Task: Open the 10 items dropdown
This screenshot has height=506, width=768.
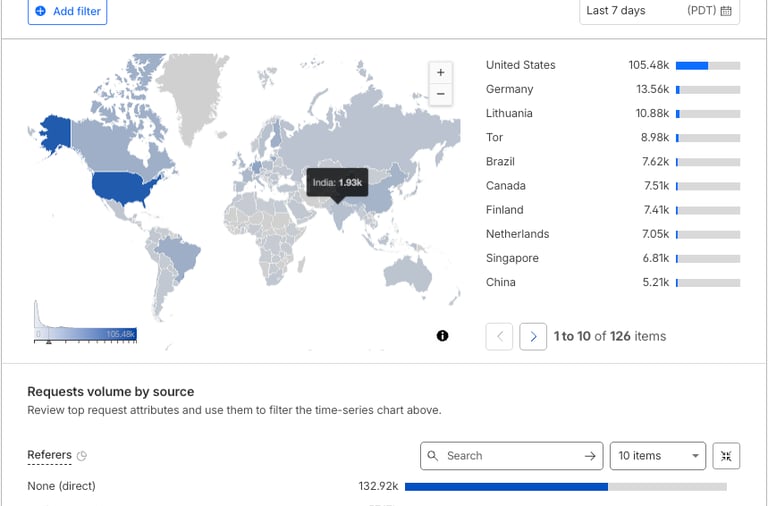Action: coord(658,456)
